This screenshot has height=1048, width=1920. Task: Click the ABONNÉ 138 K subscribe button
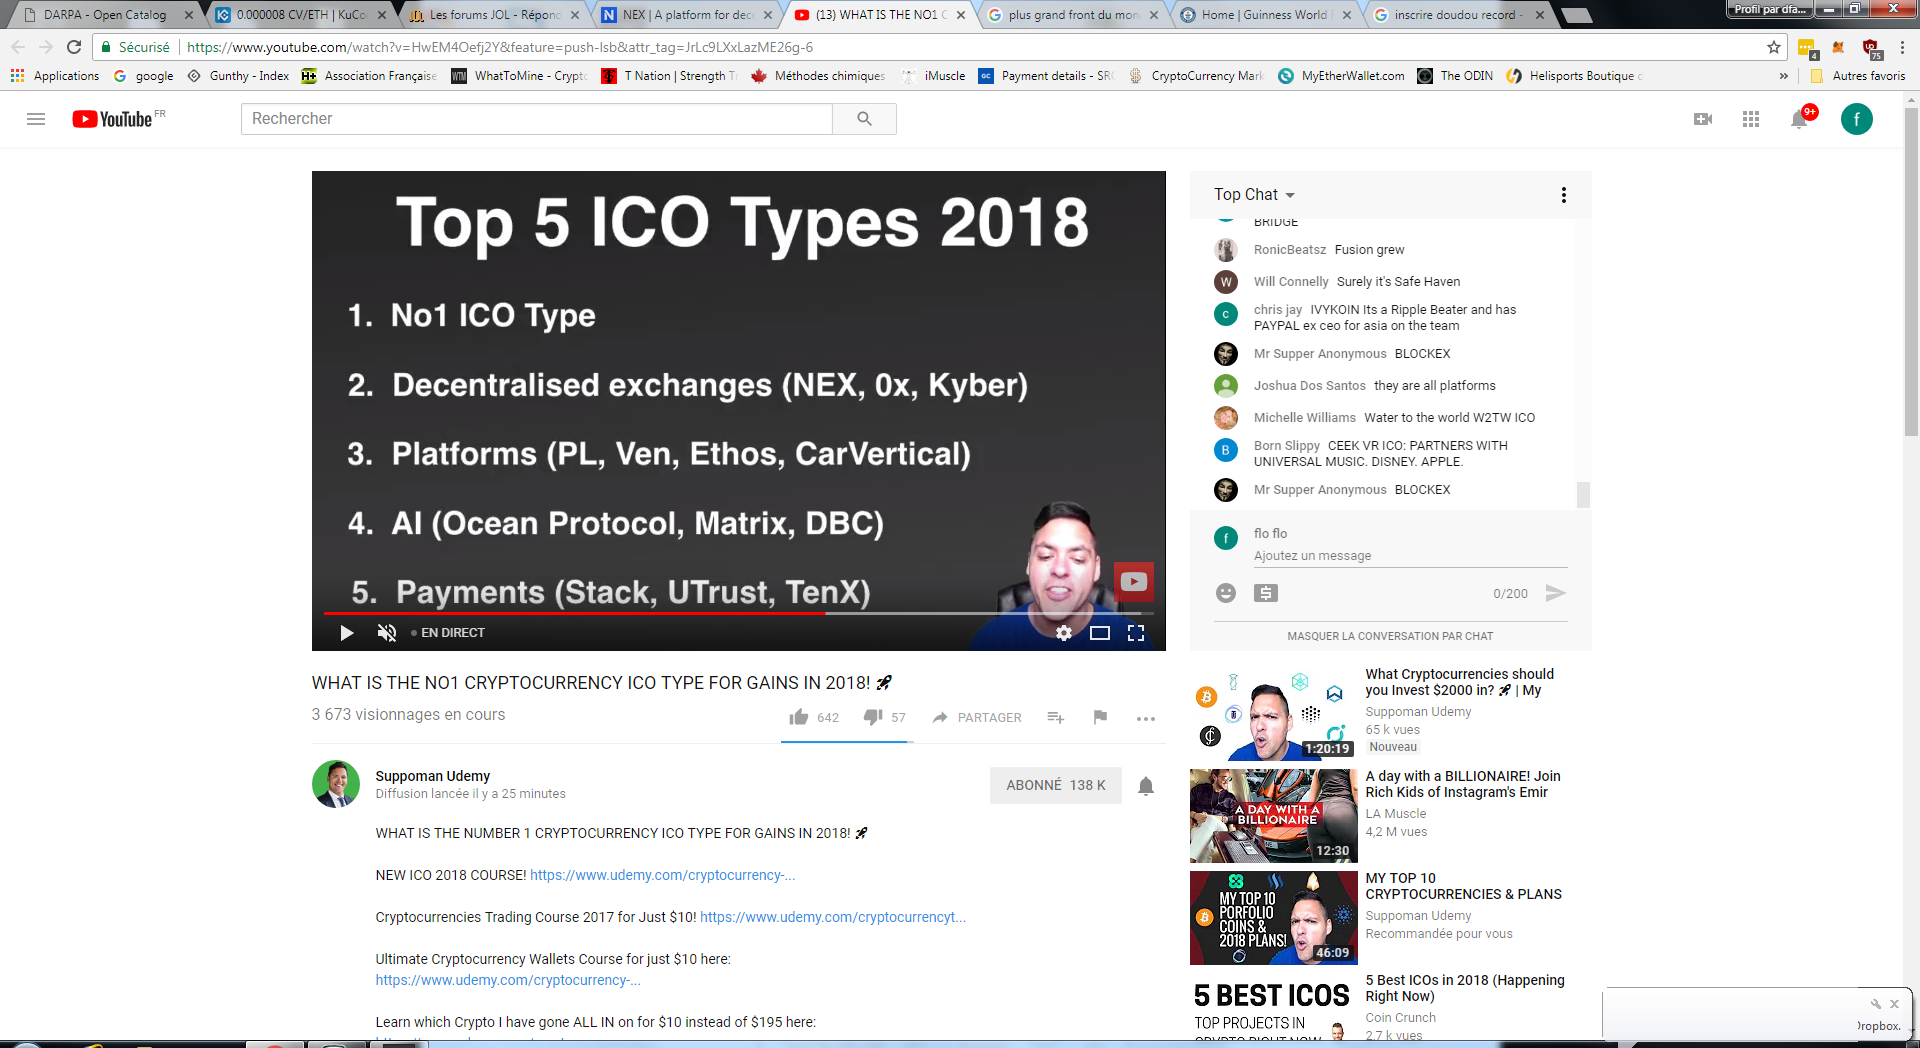[x=1055, y=785]
